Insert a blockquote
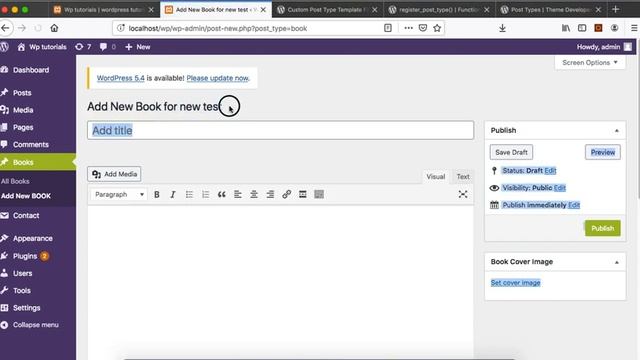Screen dimensions: 640x360 (222, 195)
